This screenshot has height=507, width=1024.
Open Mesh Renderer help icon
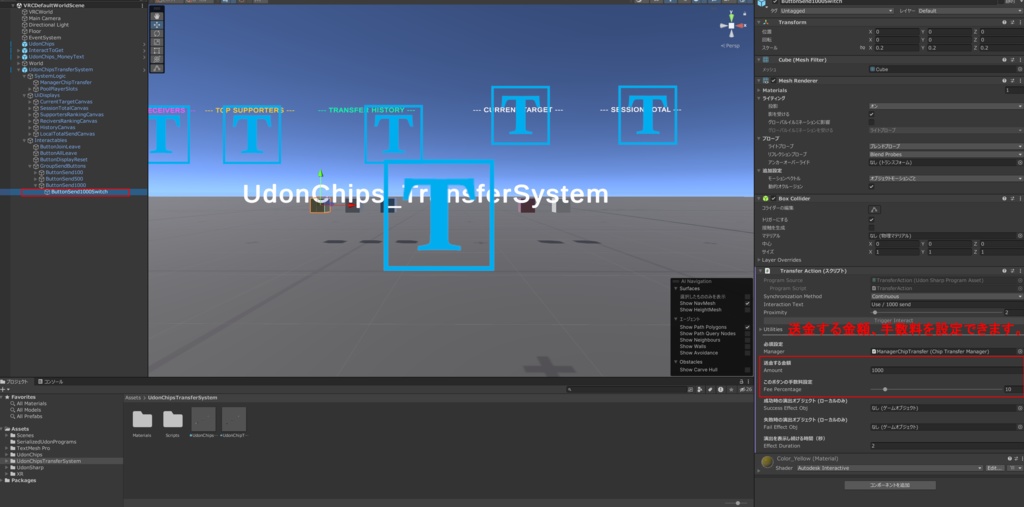click(x=1004, y=80)
